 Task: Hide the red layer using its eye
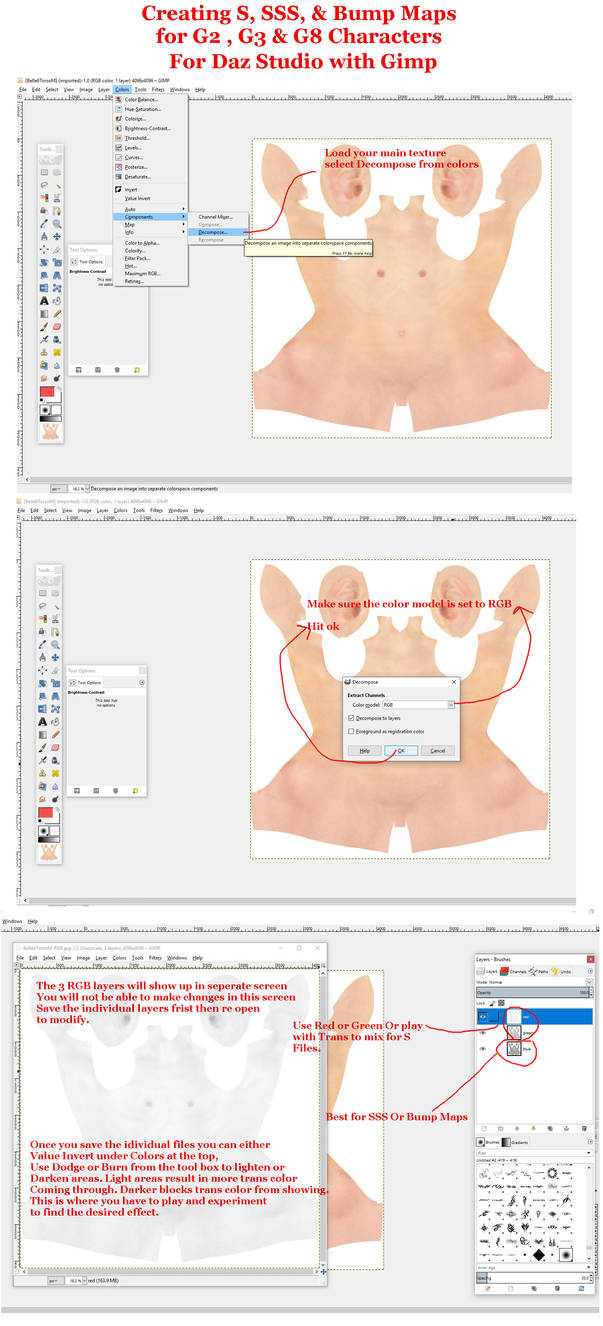tap(483, 1017)
